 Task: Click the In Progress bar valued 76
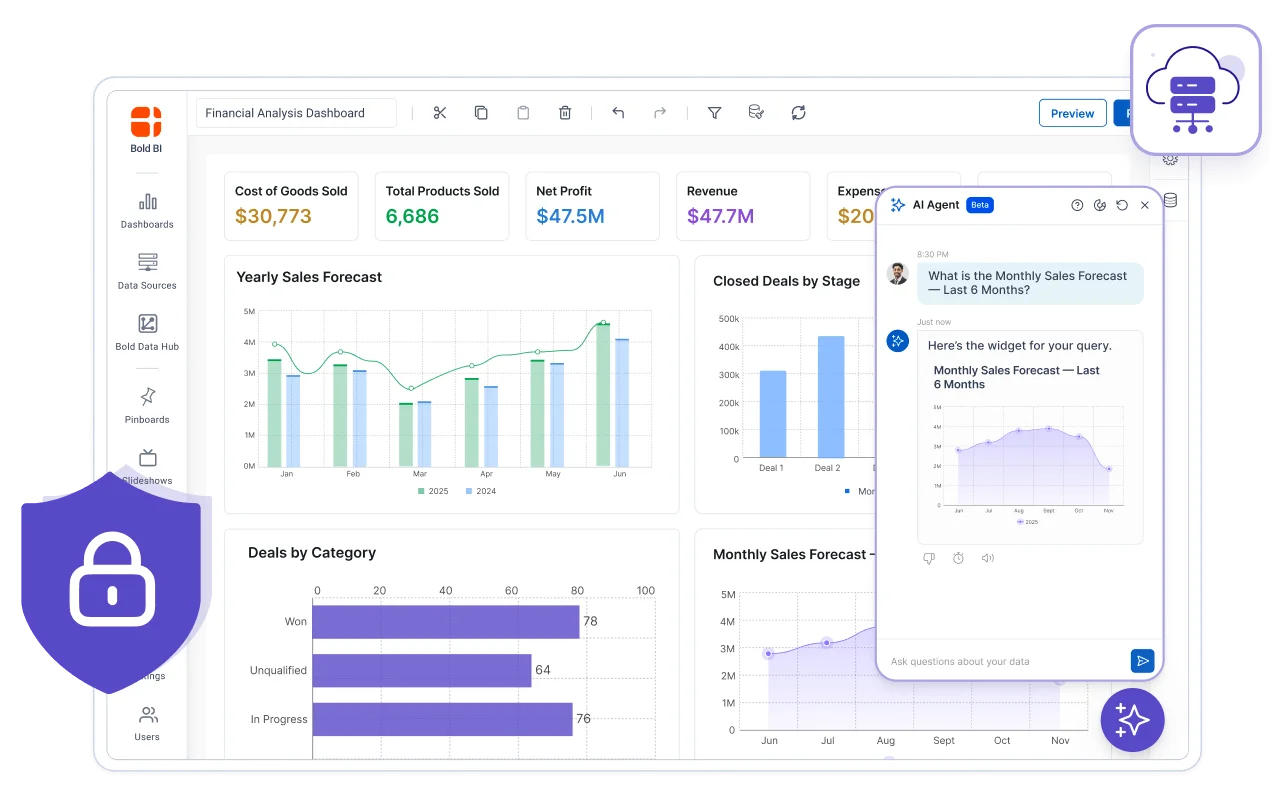tap(443, 719)
